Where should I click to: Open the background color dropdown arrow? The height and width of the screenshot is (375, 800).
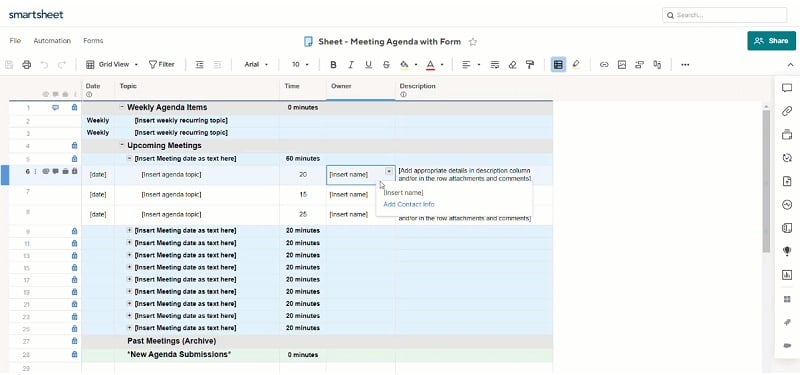416,65
